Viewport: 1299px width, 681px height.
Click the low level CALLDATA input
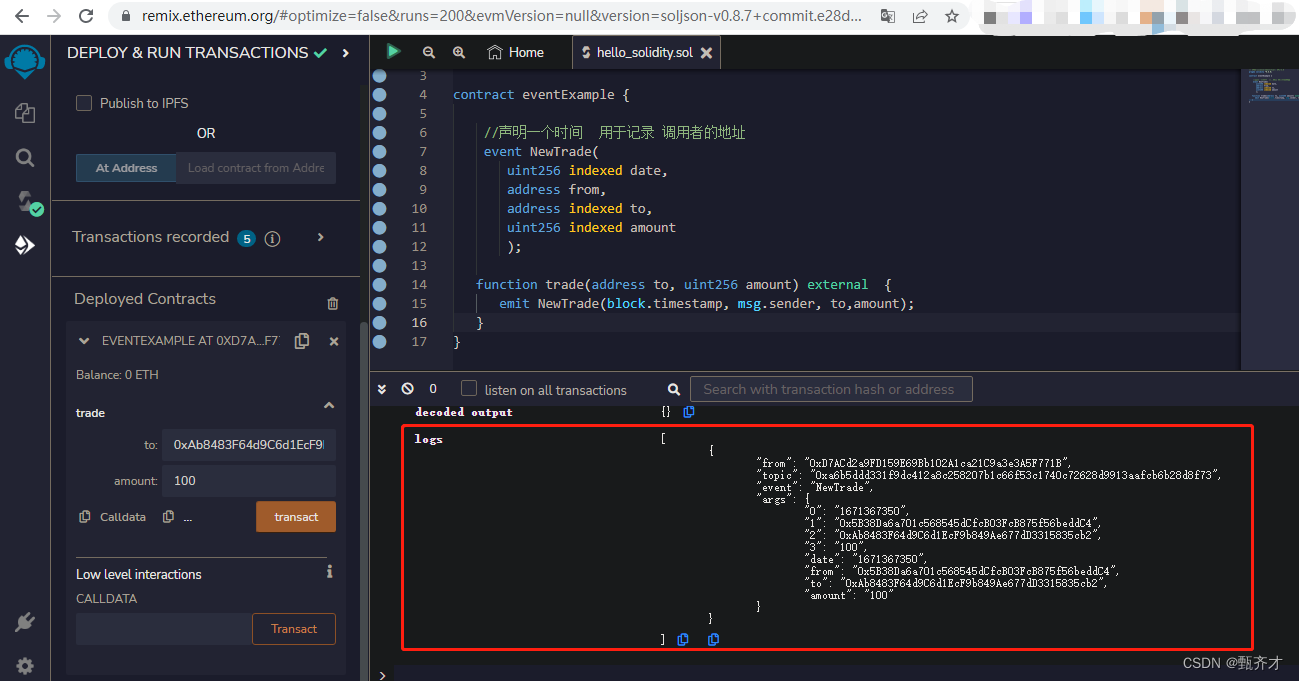tap(164, 629)
